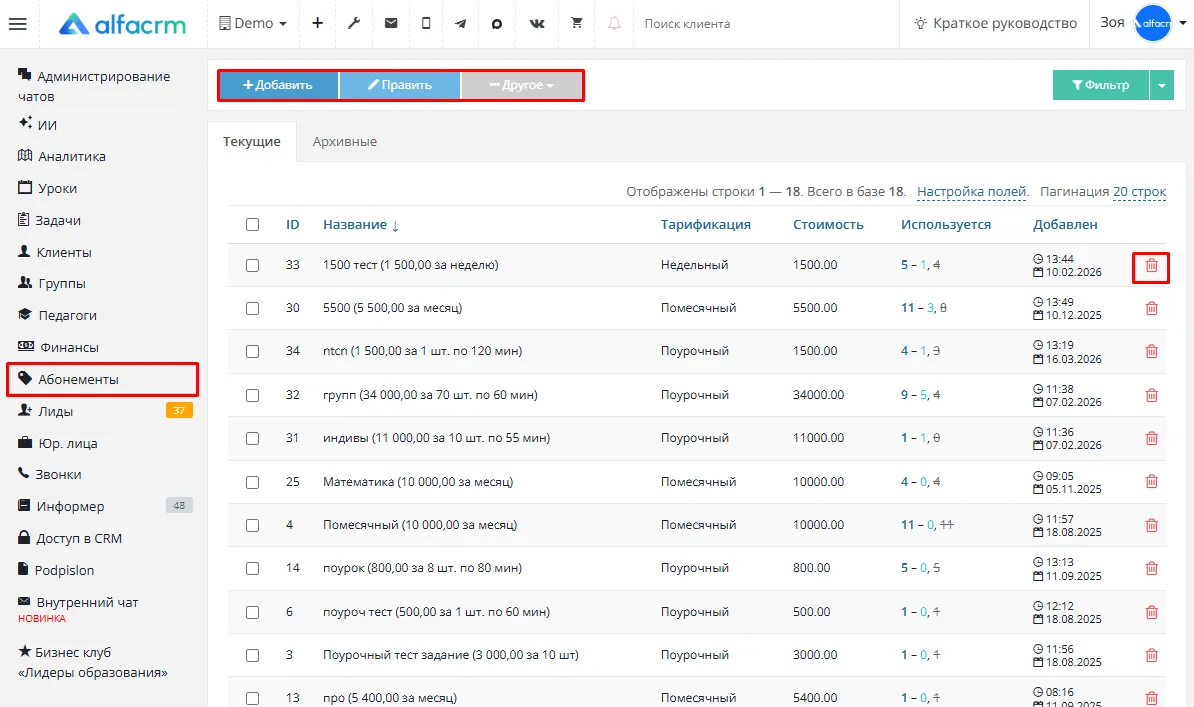The image size is (1194, 707).
Task: Click the mobile phone icon
Action: tap(426, 24)
